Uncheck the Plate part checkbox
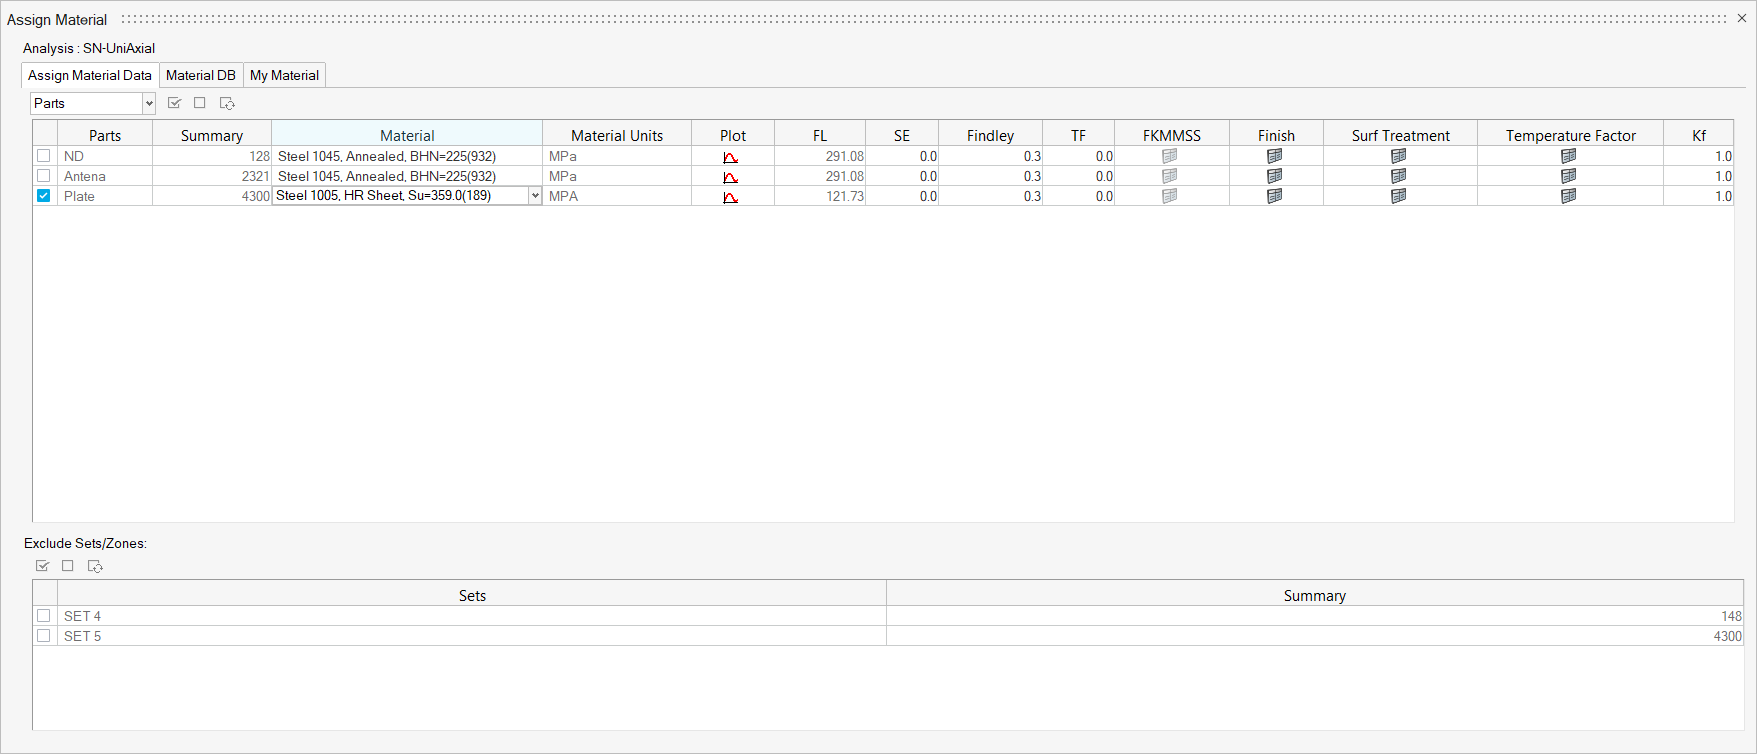This screenshot has width=1757, height=754. (x=44, y=196)
